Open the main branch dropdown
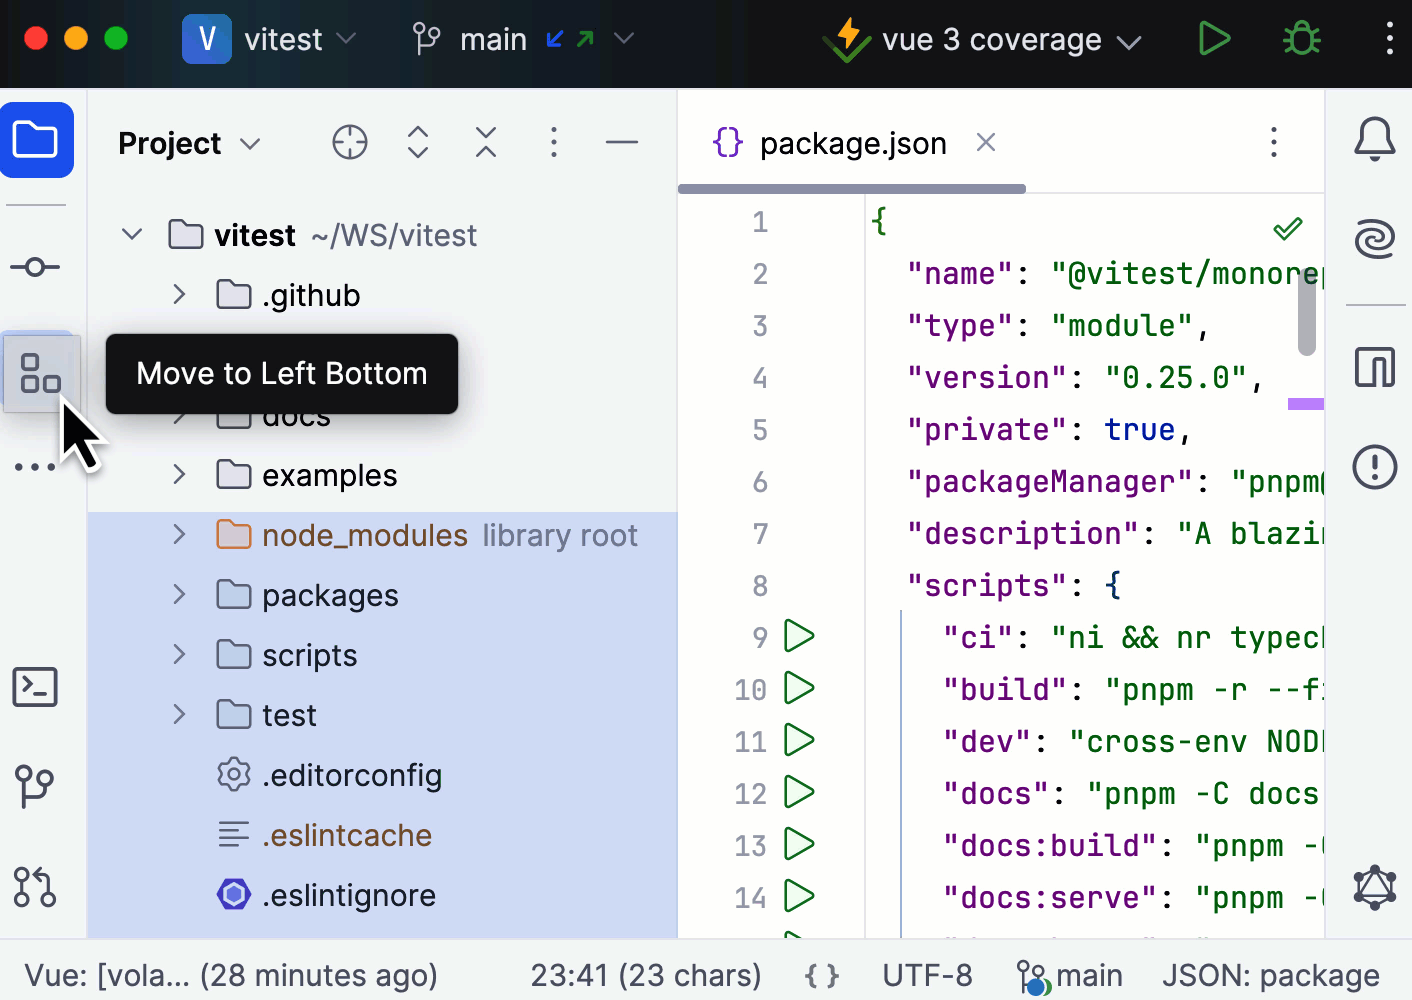Image resolution: width=1412 pixels, height=1000 pixels. coord(522,40)
